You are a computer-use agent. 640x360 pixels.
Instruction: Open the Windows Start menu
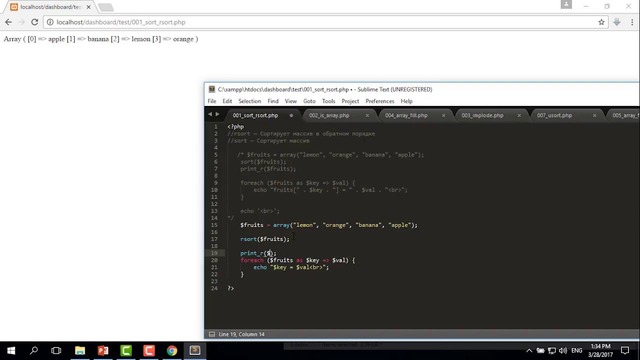click(11, 351)
